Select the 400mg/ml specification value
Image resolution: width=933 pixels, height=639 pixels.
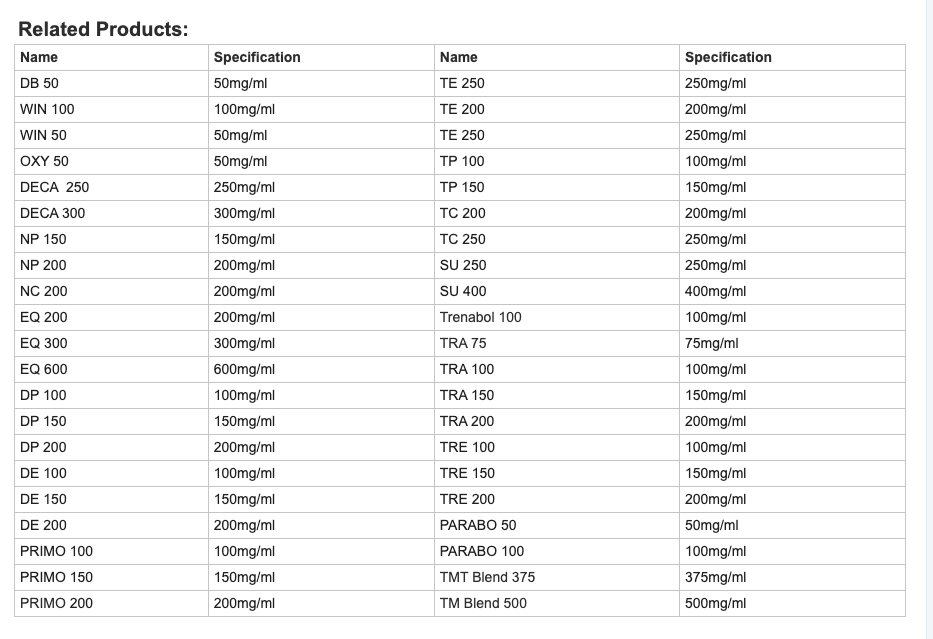click(x=715, y=291)
